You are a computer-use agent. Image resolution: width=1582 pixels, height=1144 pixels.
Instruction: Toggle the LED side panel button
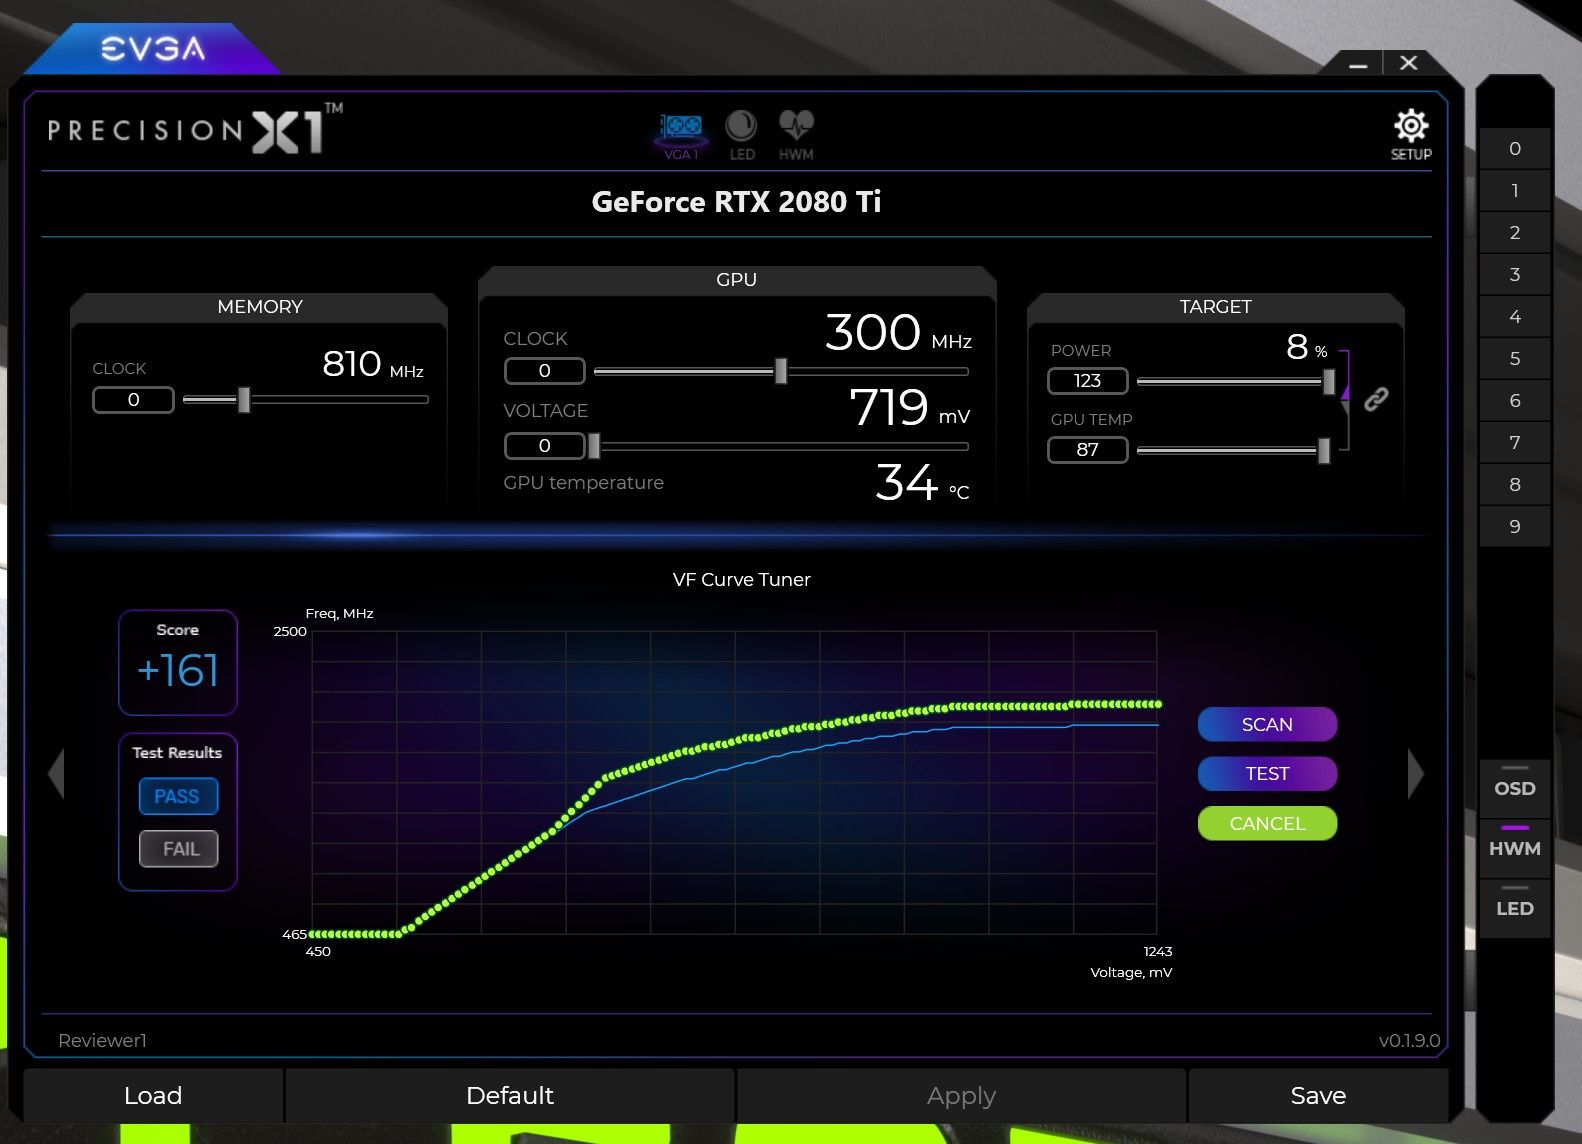pos(1515,907)
